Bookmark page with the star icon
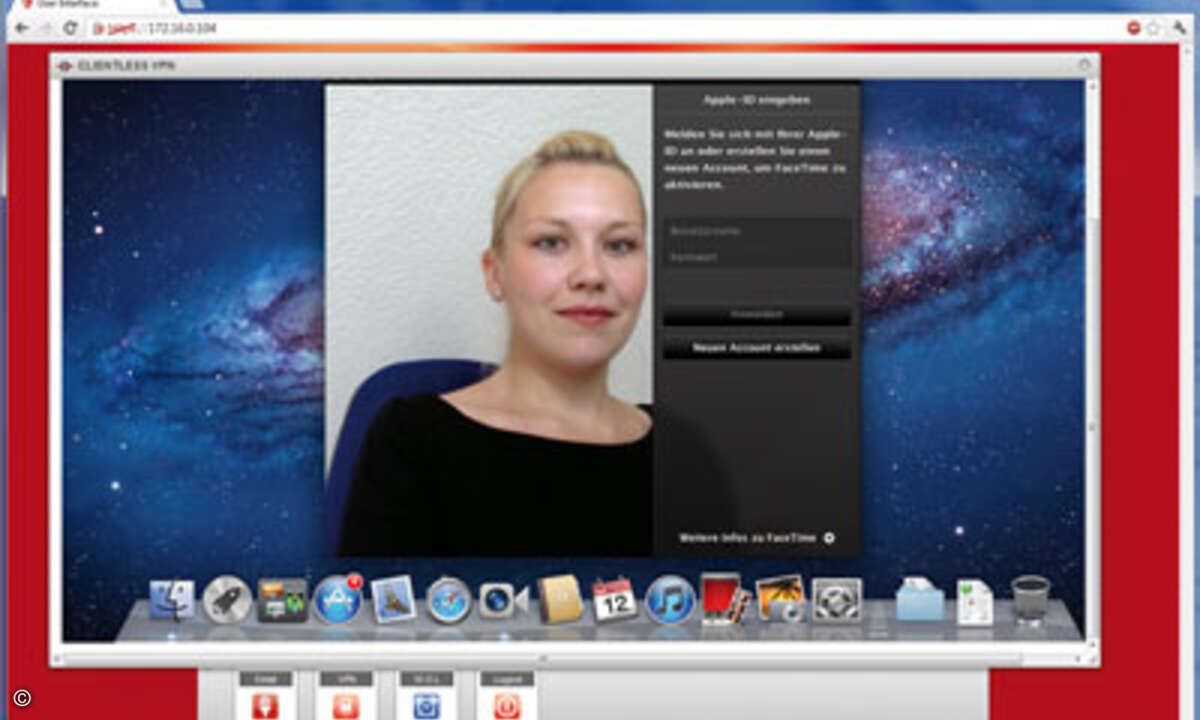Screen dimensions: 1200x720 [1153, 28]
